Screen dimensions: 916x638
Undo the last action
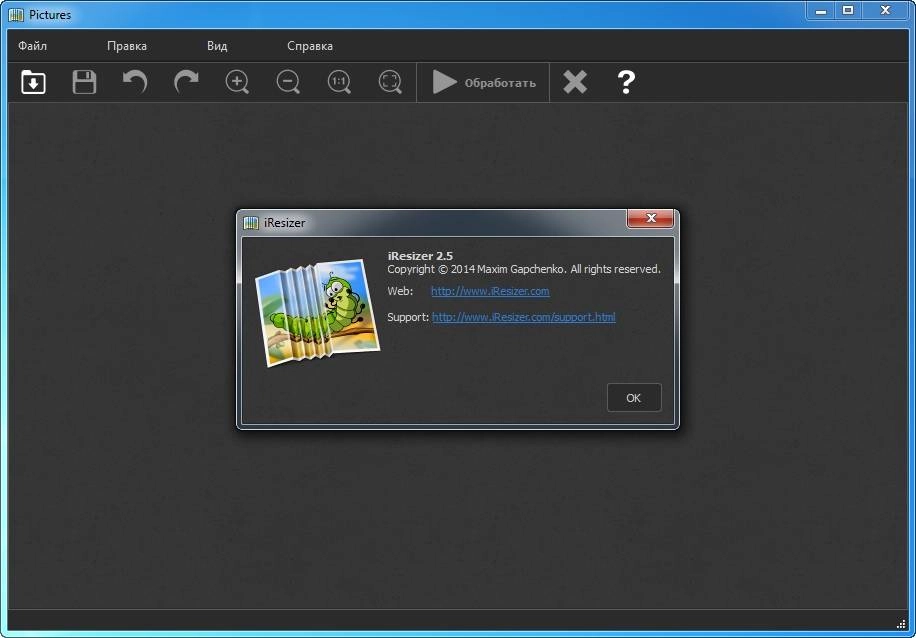click(135, 82)
